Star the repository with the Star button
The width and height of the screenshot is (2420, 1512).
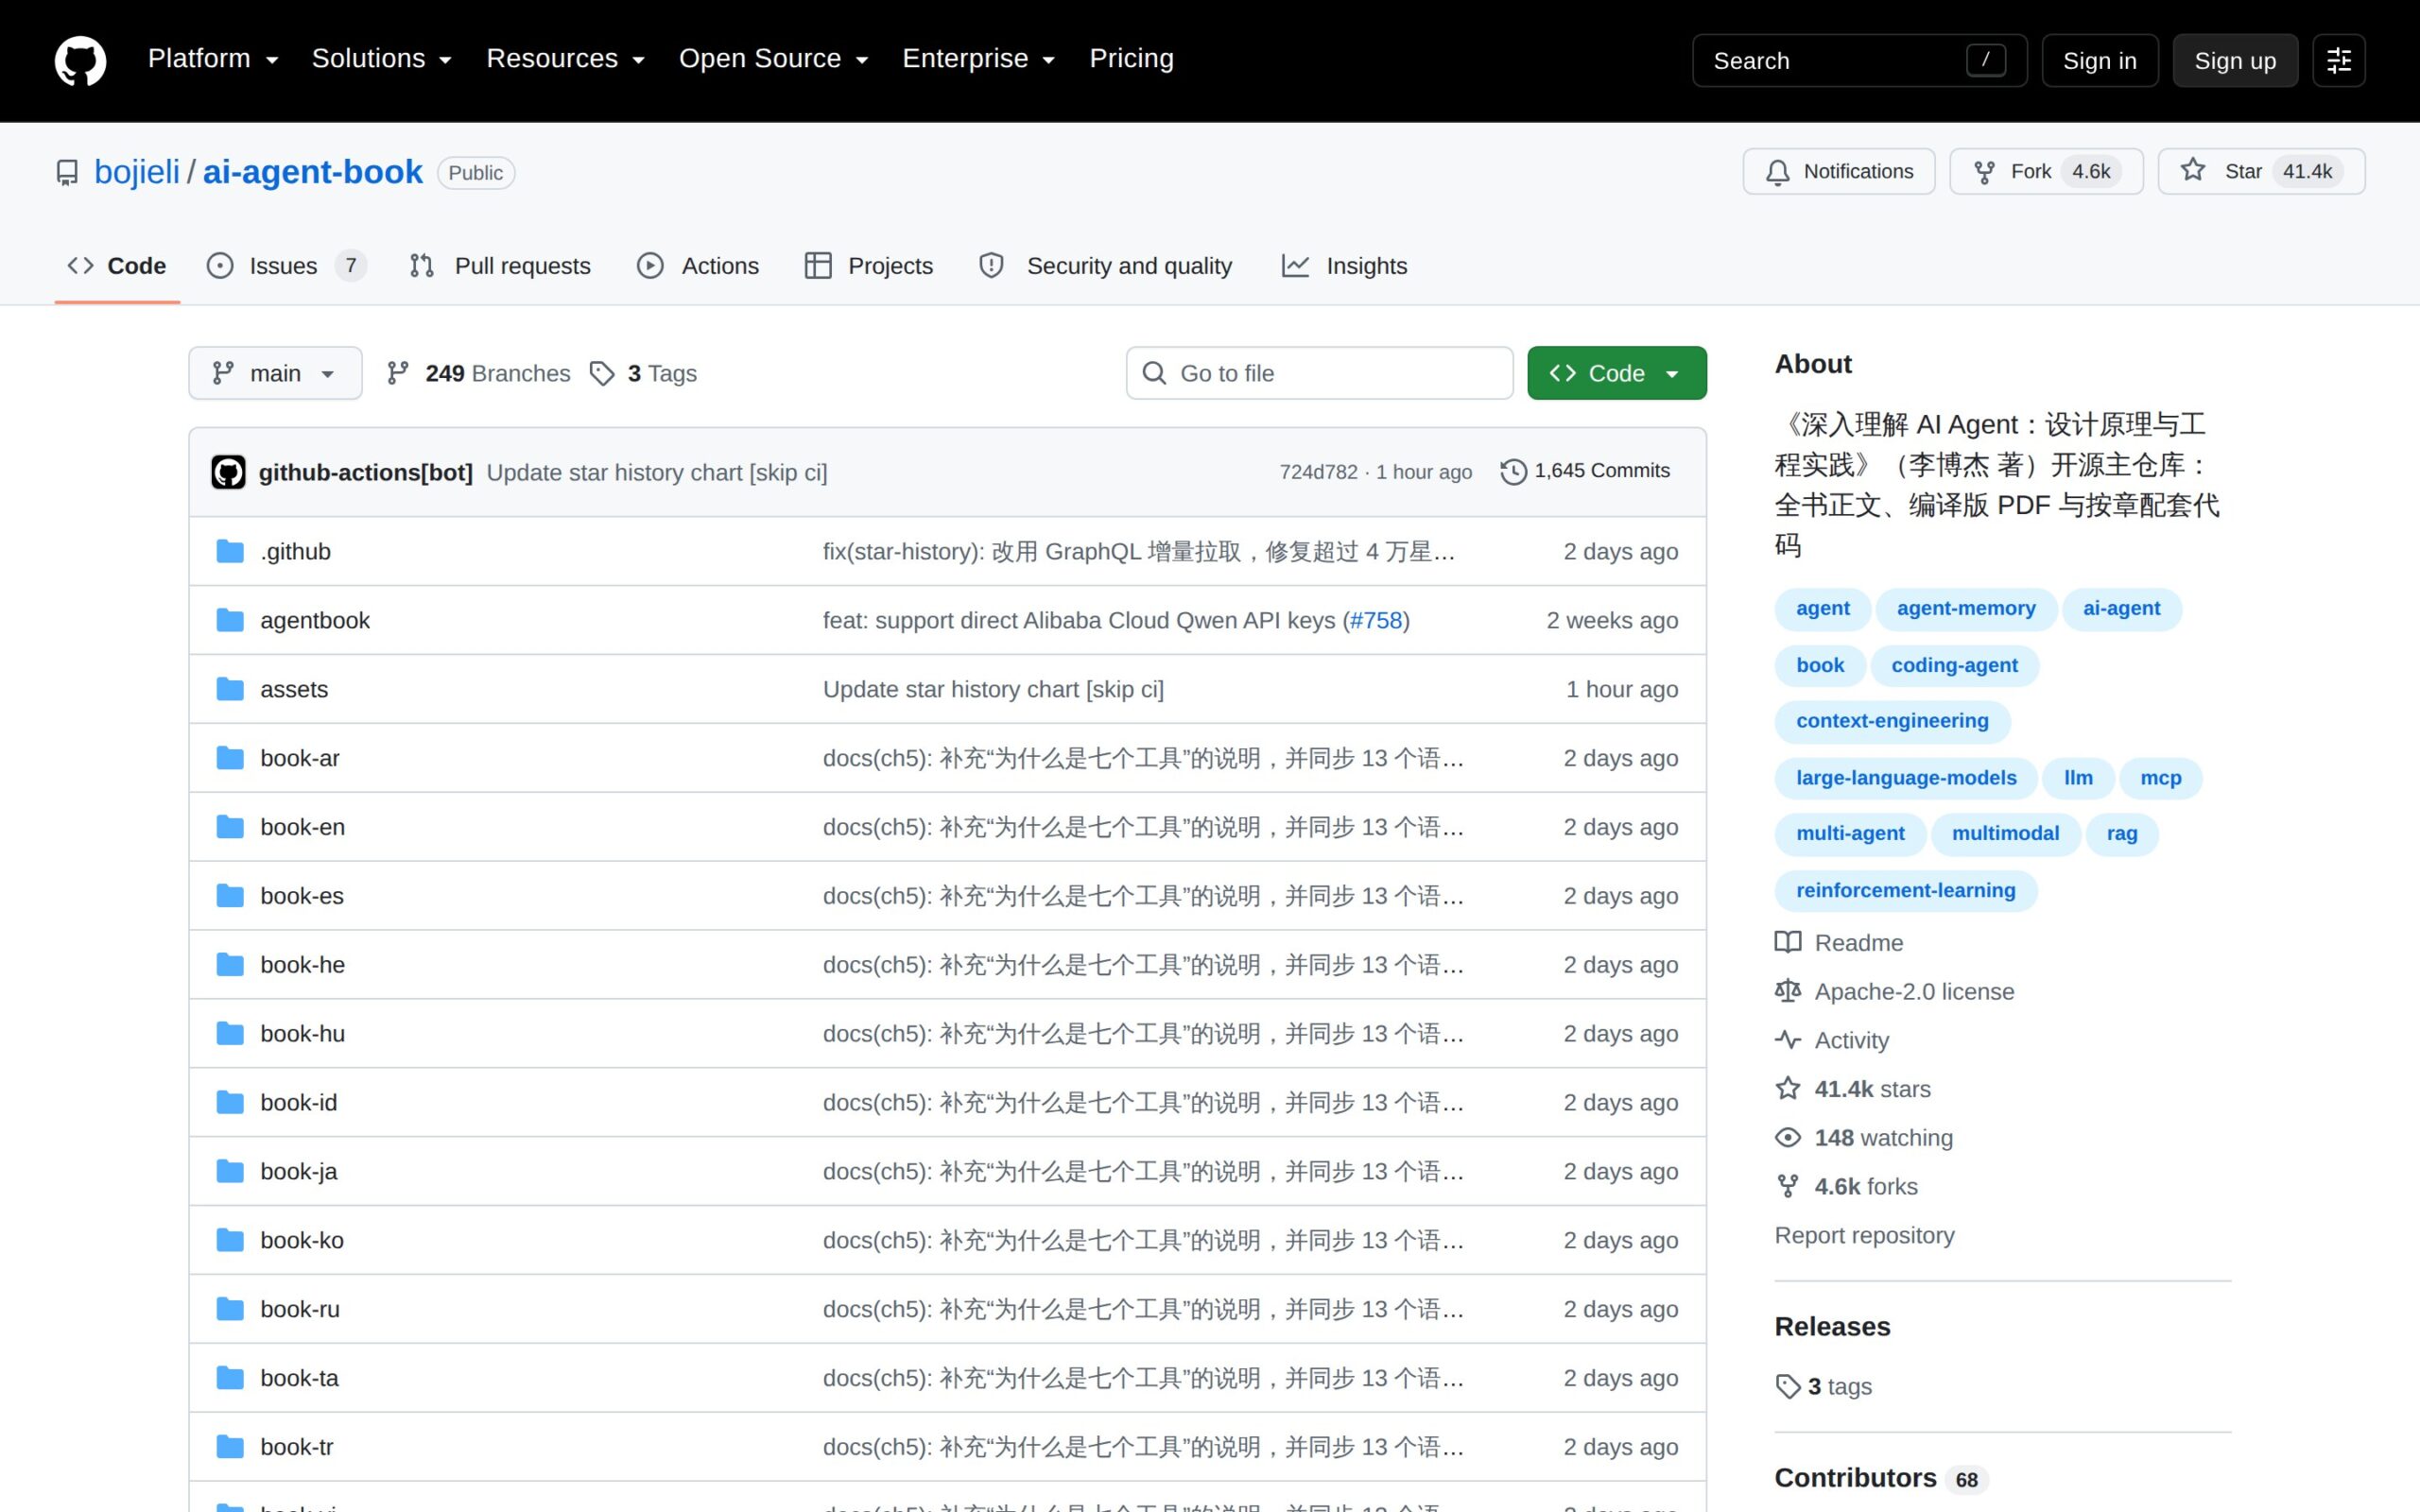(x=2261, y=171)
